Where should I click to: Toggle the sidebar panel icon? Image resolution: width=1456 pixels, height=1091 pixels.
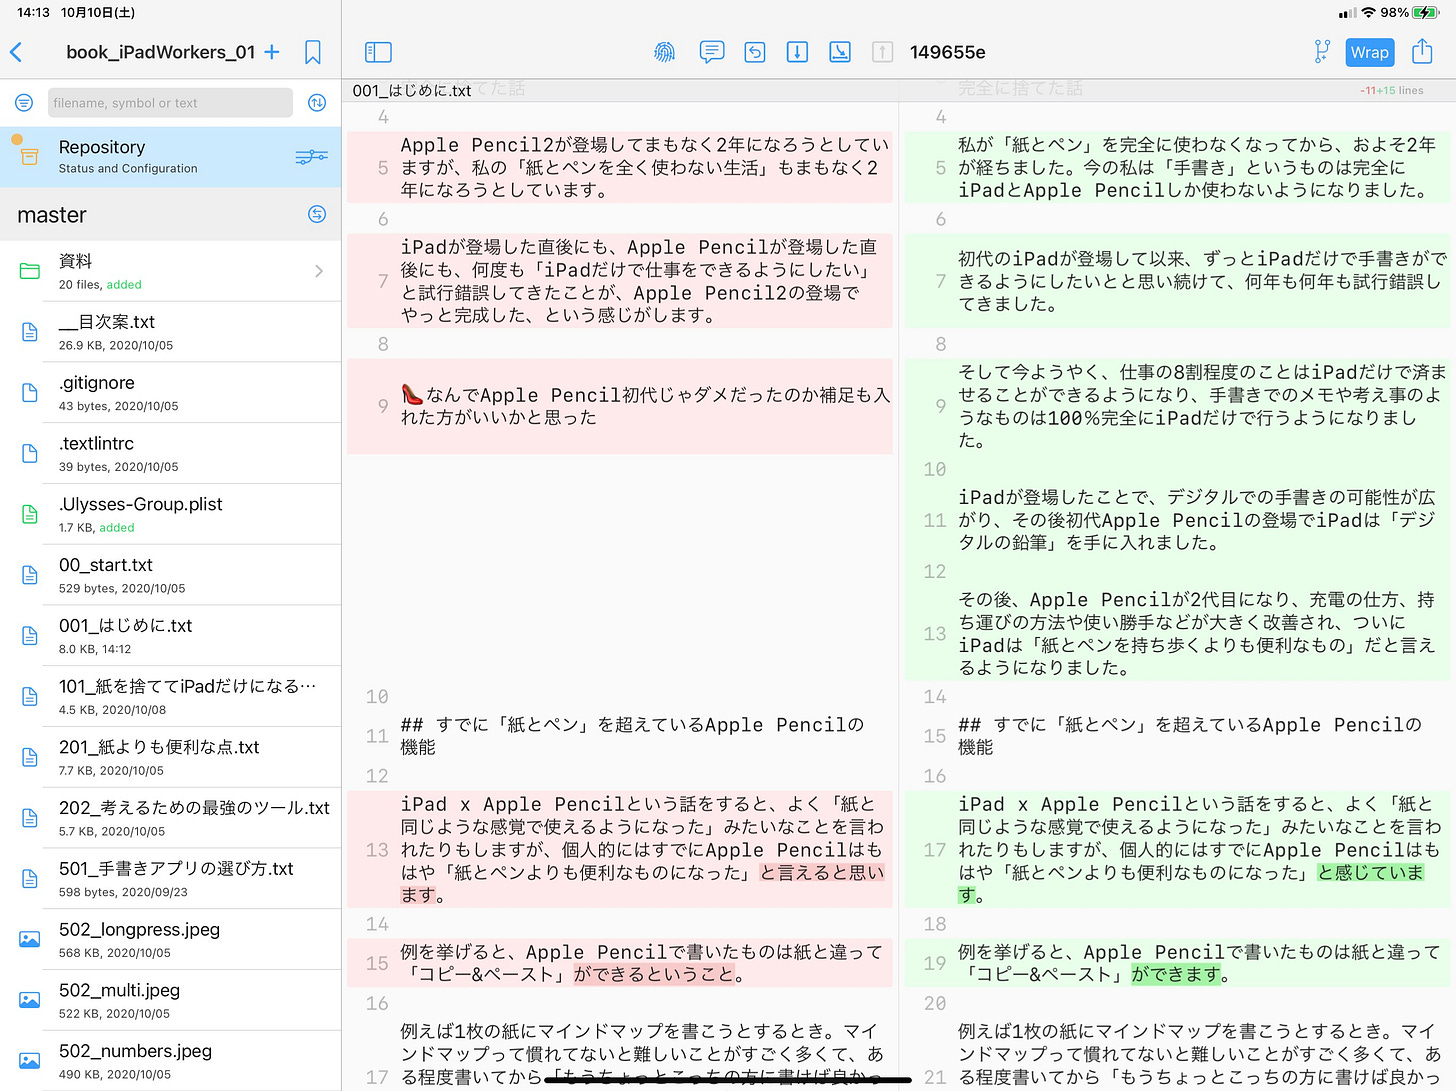click(x=378, y=52)
